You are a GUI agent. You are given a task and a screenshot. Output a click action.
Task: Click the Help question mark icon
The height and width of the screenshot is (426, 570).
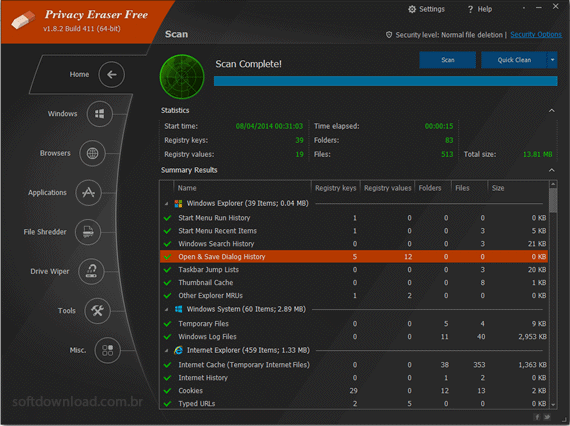tap(470, 9)
